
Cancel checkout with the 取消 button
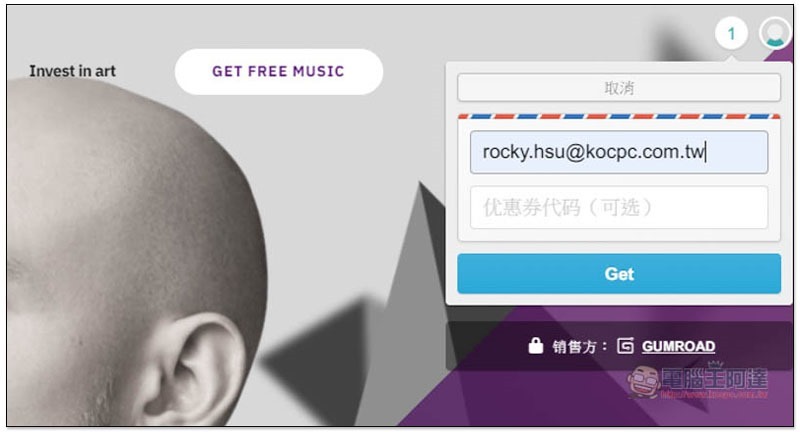[619, 88]
